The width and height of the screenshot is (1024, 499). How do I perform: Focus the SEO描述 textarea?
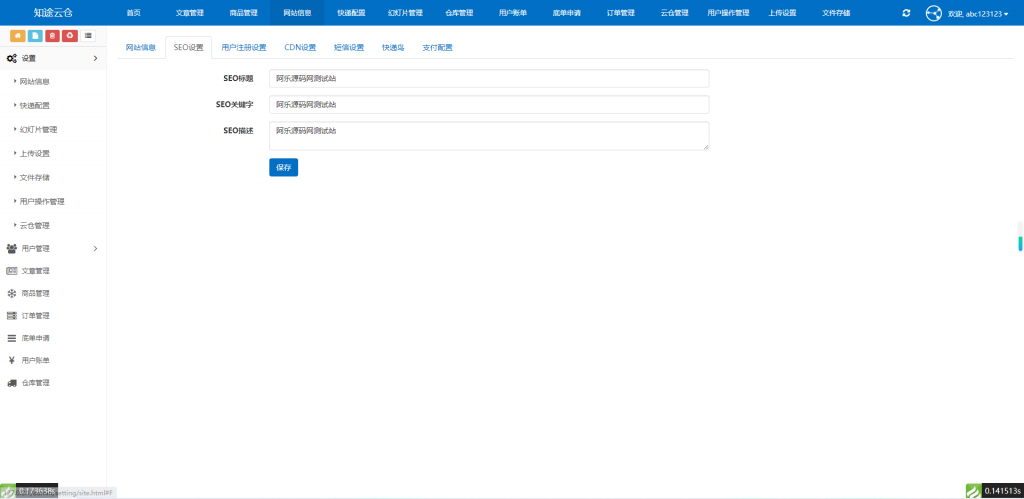(x=489, y=136)
